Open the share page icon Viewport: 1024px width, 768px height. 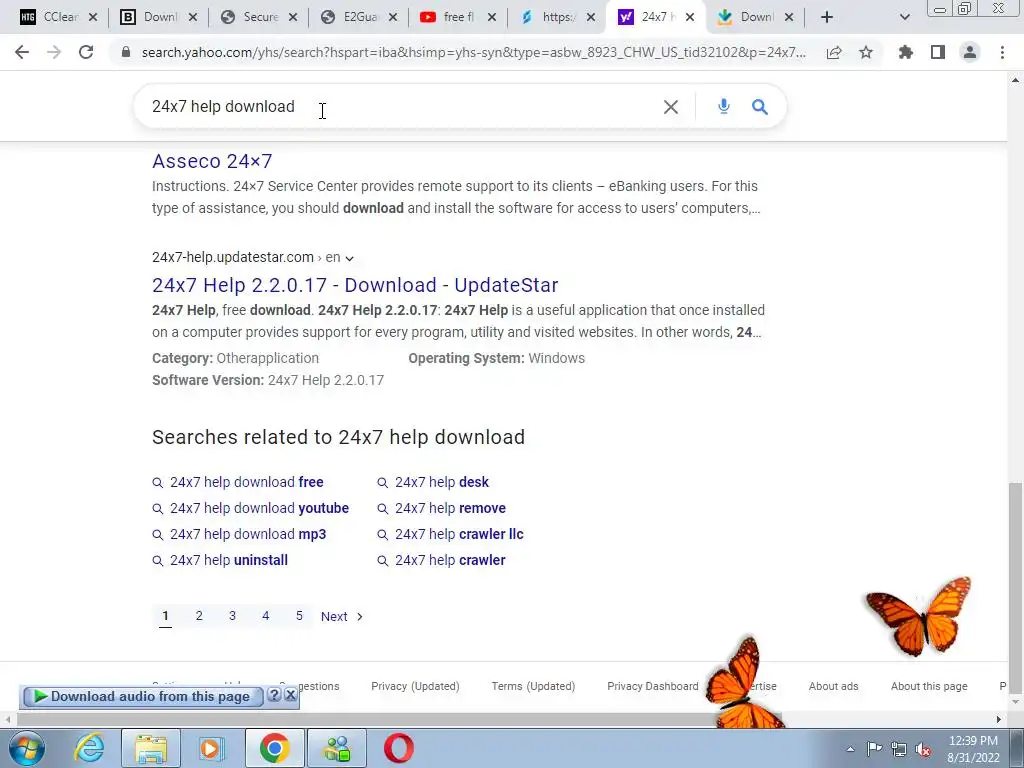point(834,52)
